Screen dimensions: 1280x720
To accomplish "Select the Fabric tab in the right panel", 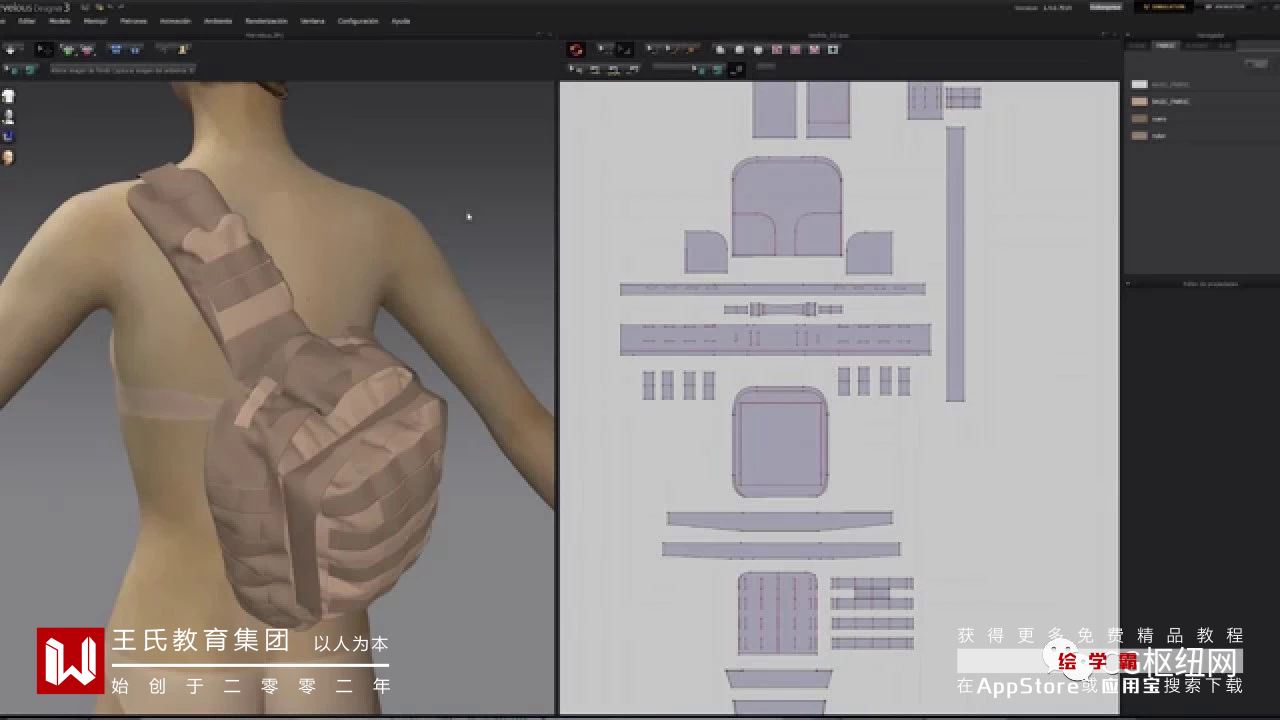I will [1166, 45].
